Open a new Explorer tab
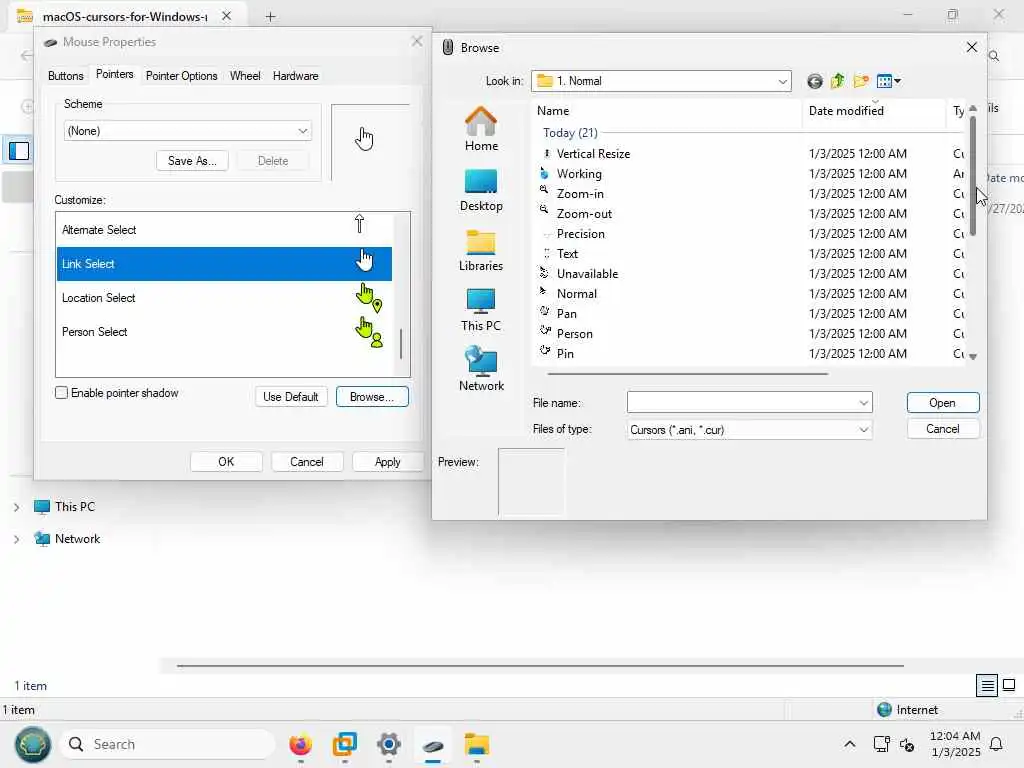 270,16
